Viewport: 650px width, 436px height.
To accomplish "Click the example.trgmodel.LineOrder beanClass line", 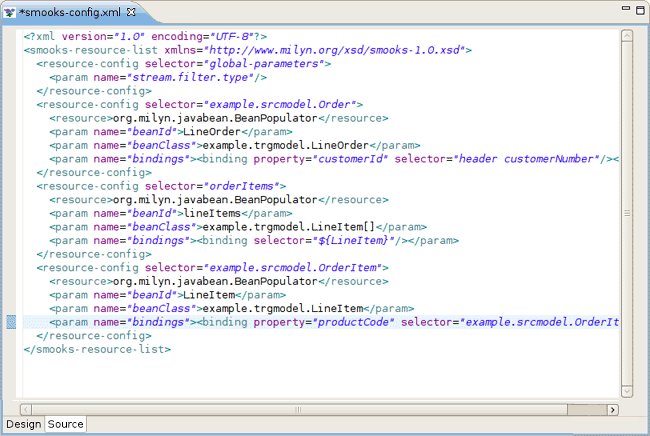I will point(235,145).
